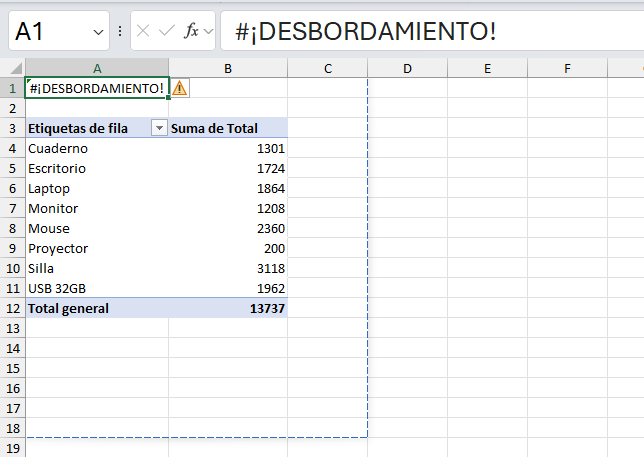644x457 pixels.
Task: Select column E header
Action: click(x=487, y=68)
